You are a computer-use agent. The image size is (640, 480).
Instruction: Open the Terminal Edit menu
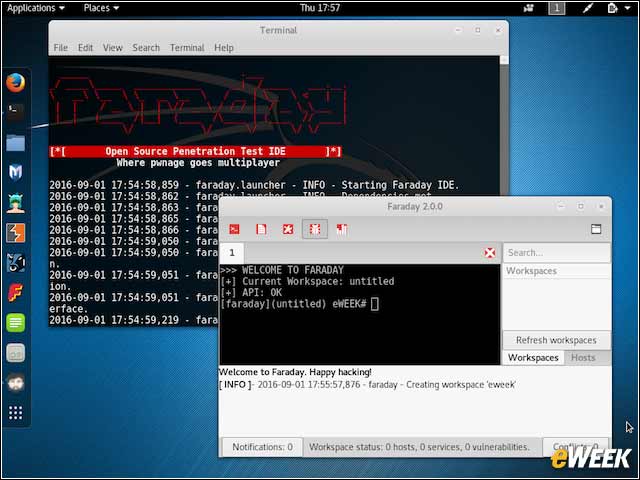click(x=85, y=48)
